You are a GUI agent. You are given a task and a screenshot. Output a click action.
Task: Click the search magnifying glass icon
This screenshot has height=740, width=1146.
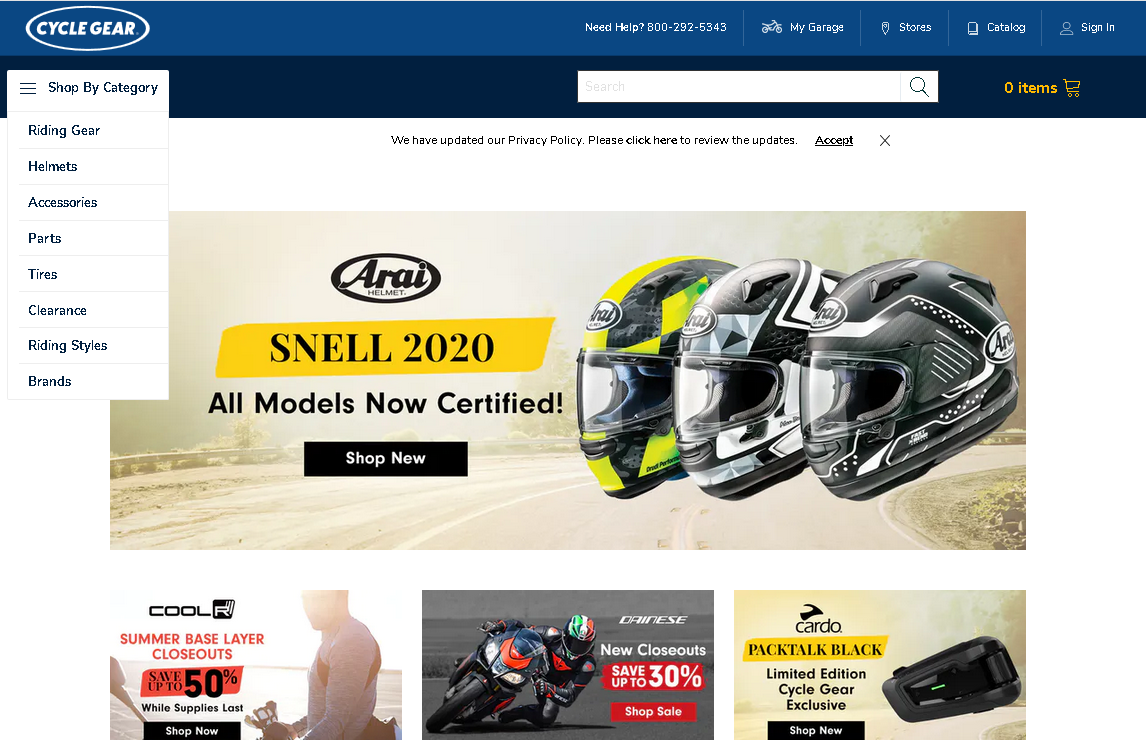click(919, 87)
